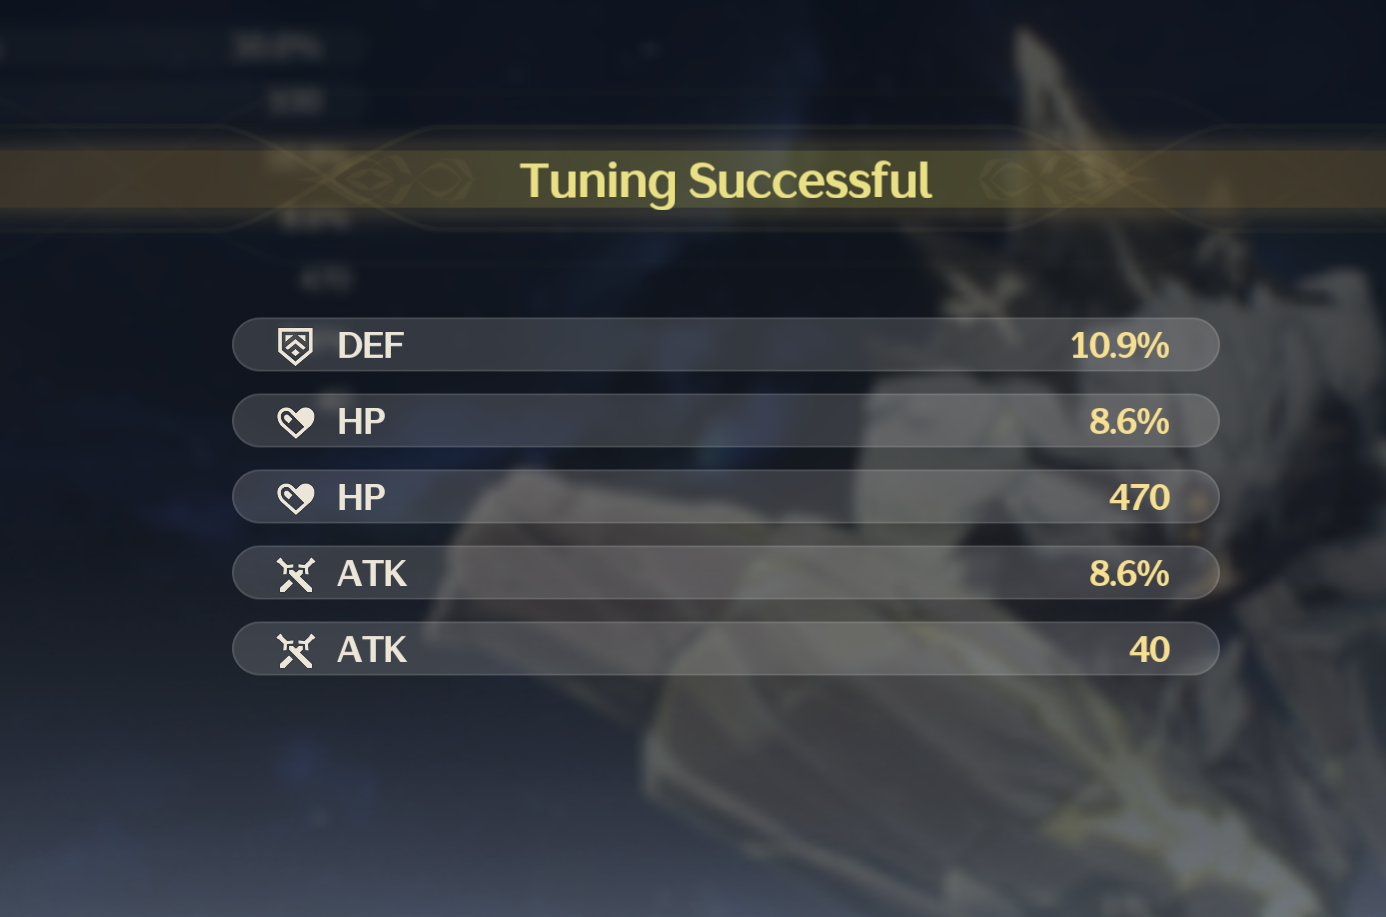
Task: Click the Tuning Successful banner title
Action: (x=726, y=182)
